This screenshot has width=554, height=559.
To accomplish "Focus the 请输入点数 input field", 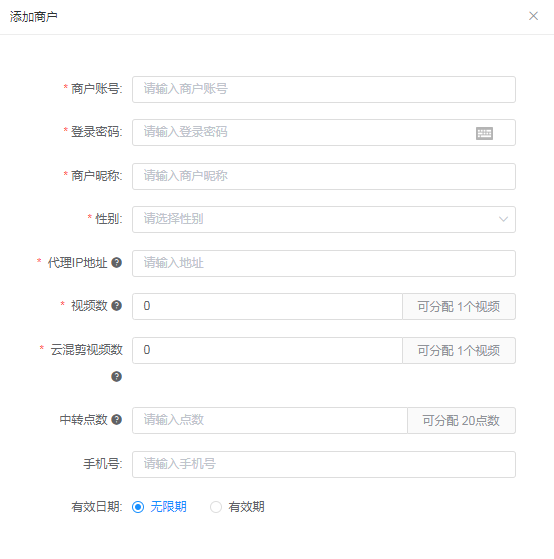I will 270,420.
